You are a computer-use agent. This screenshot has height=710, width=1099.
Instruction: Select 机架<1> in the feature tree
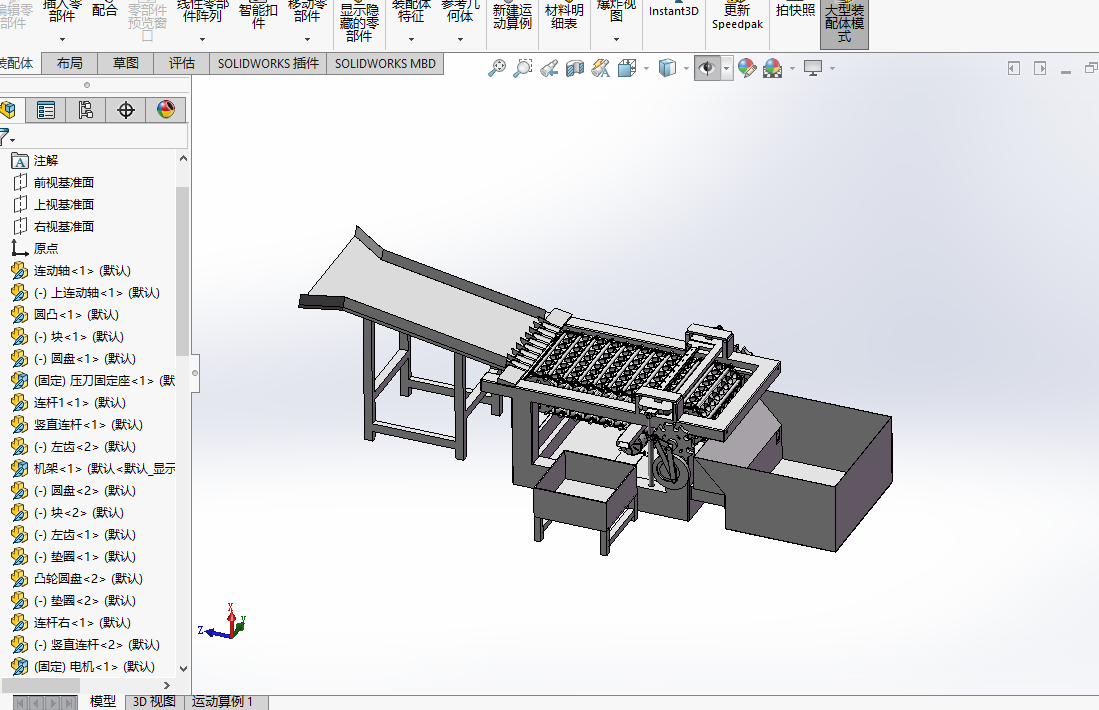[60, 468]
